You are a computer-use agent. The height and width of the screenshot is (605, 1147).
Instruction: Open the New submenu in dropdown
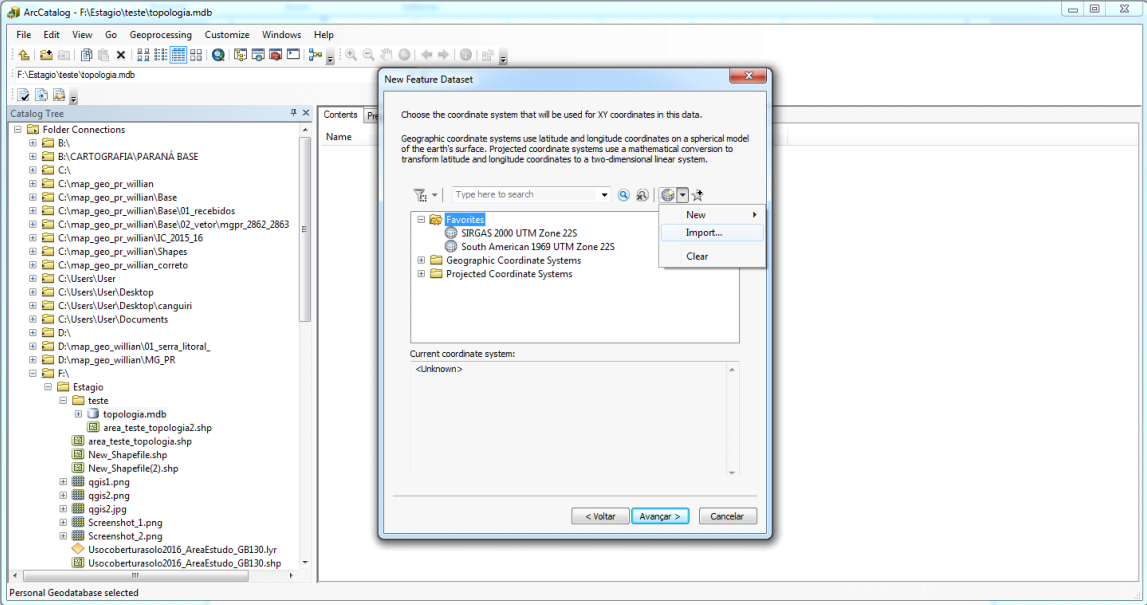(x=712, y=214)
